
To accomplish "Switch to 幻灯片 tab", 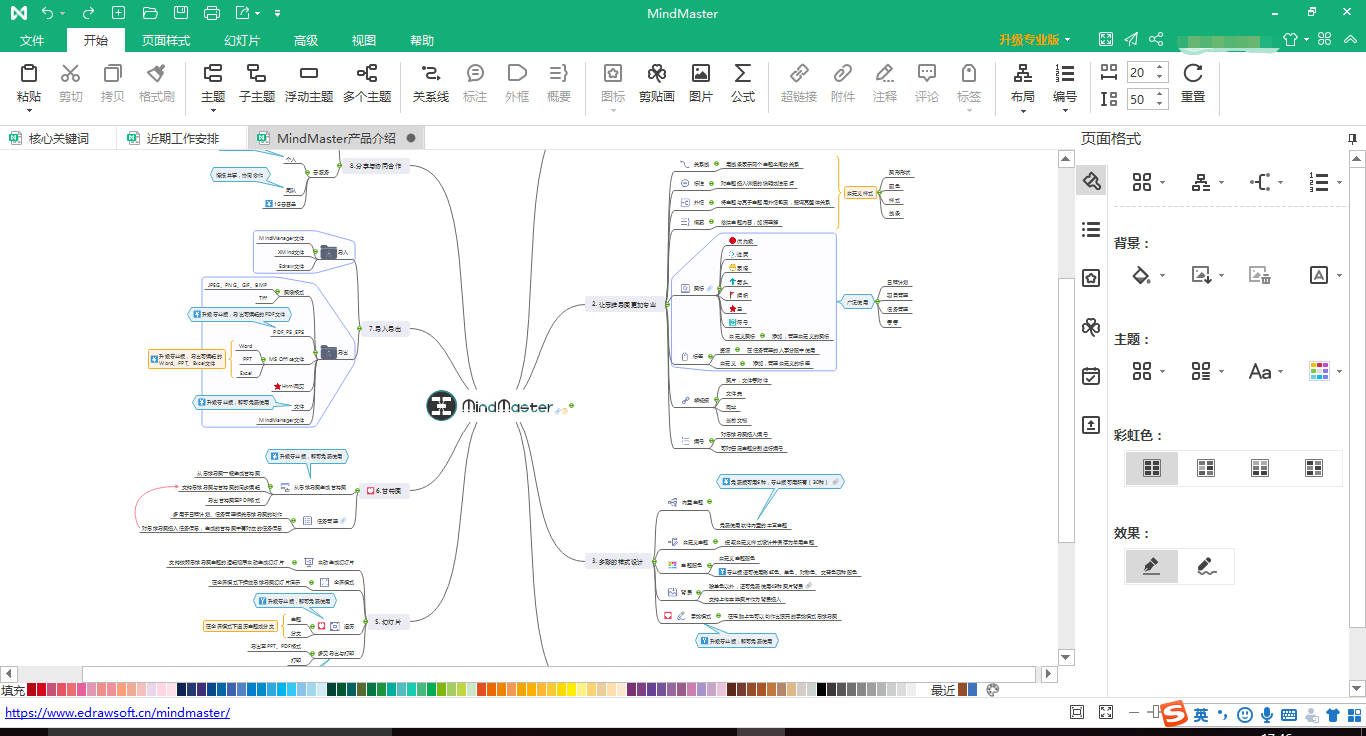I will coord(242,41).
